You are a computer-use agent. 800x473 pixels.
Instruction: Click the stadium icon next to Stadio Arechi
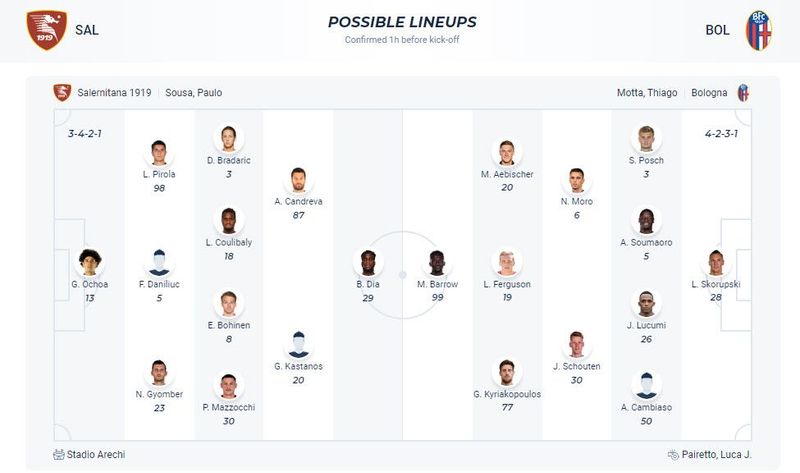pyautogui.click(x=59, y=454)
